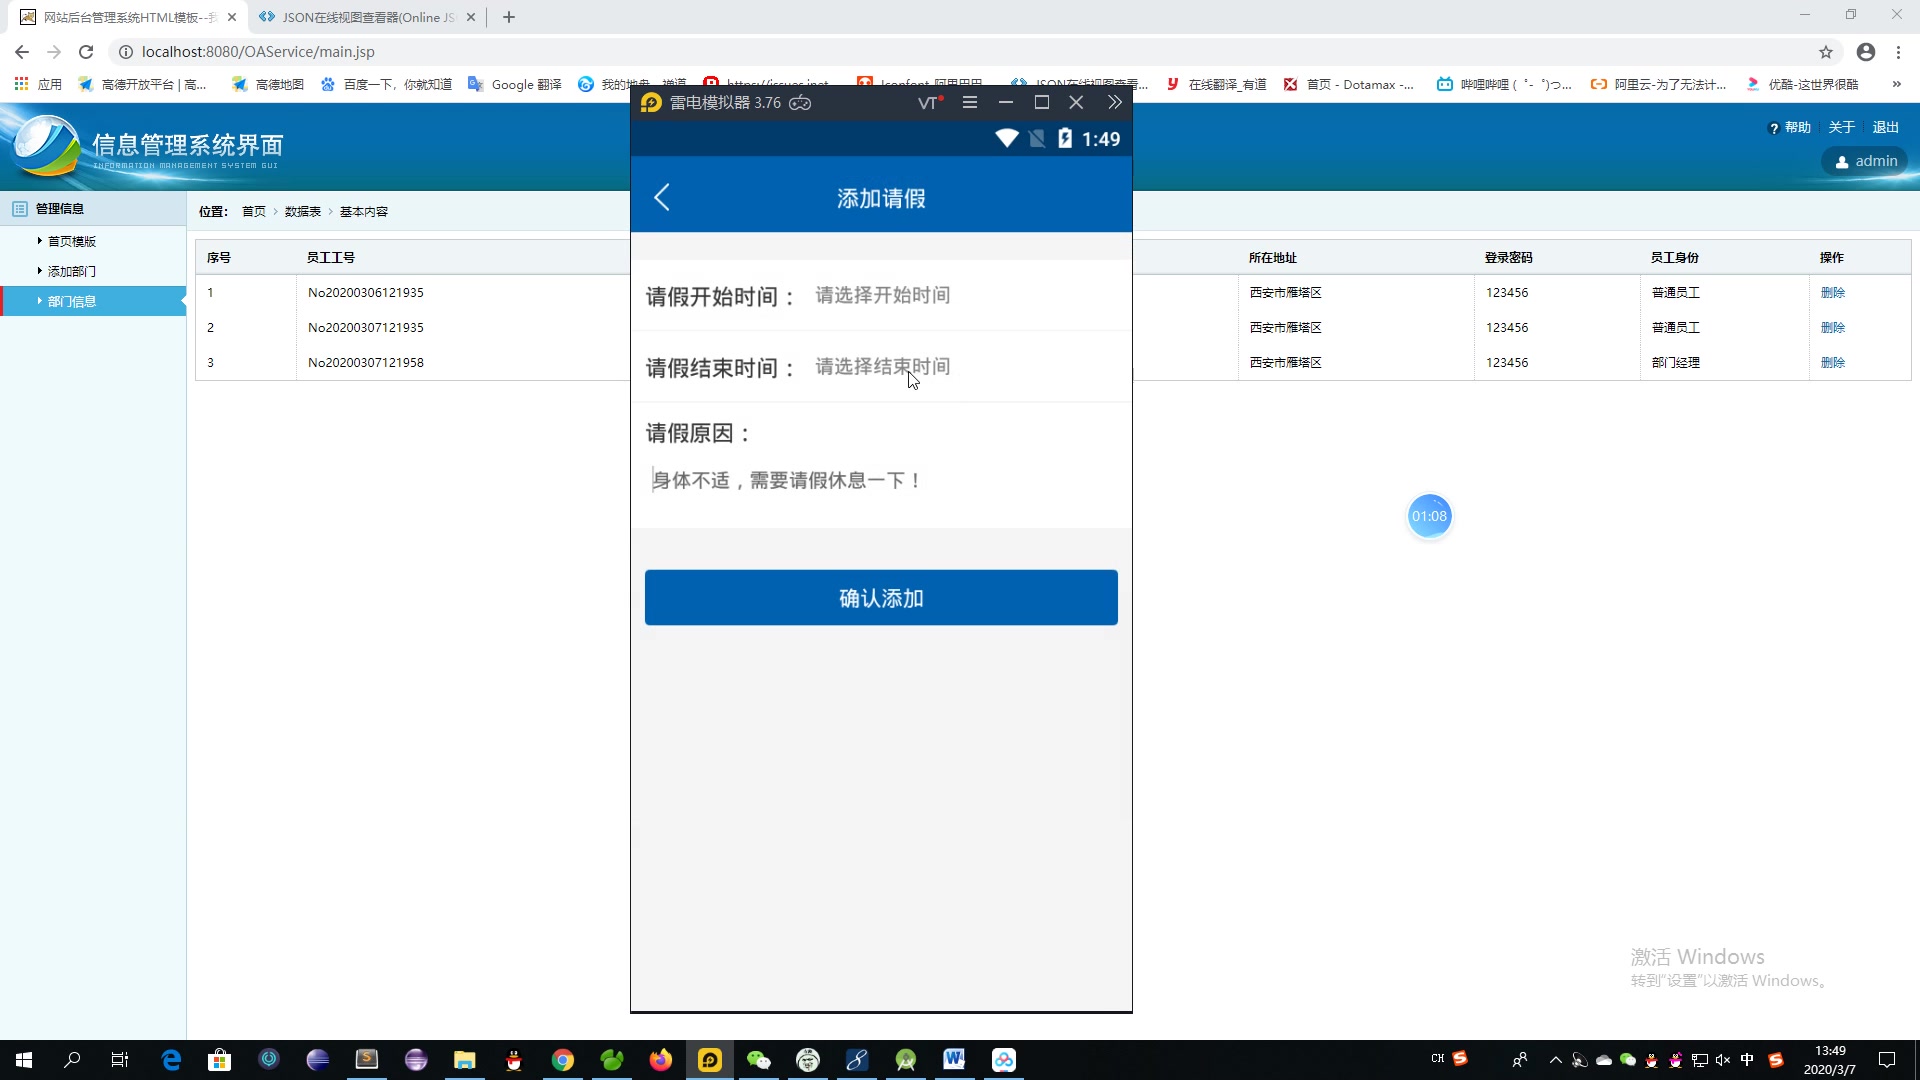Click the gamepad icon in emulator title bar

click(800, 103)
